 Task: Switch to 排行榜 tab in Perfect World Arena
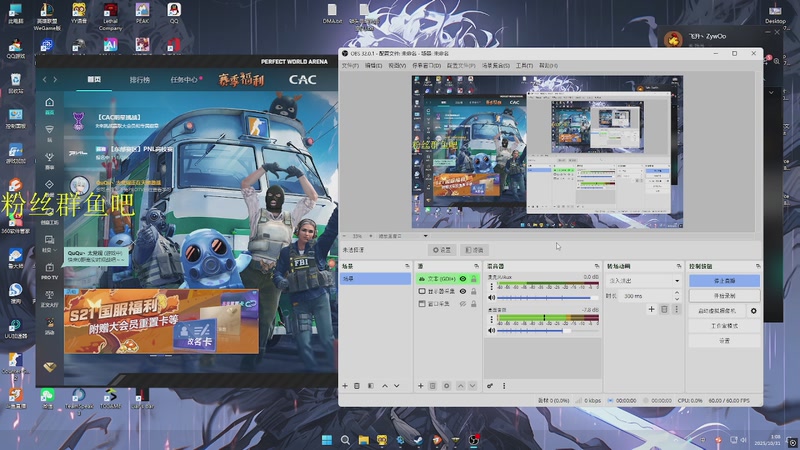tap(139, 80)
